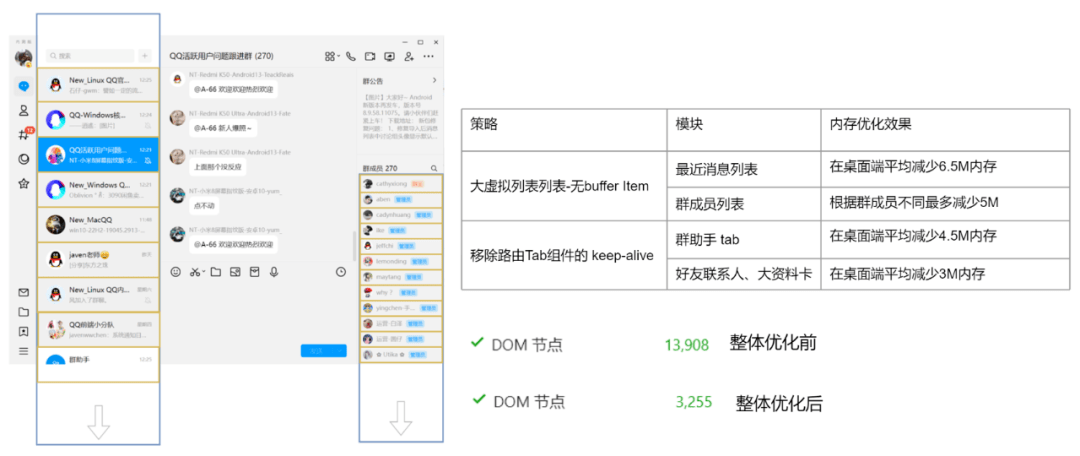Open the bookmark collection icon in sidebar
This screenshot has width=1080, height=456.
(23, 331)
